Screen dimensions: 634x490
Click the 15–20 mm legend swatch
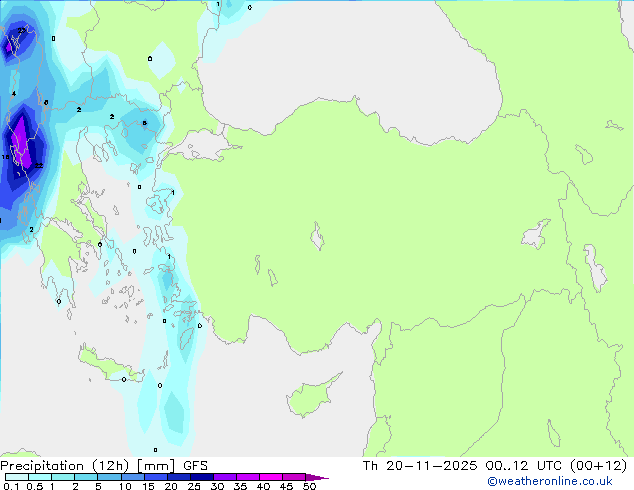click(156, 477)
